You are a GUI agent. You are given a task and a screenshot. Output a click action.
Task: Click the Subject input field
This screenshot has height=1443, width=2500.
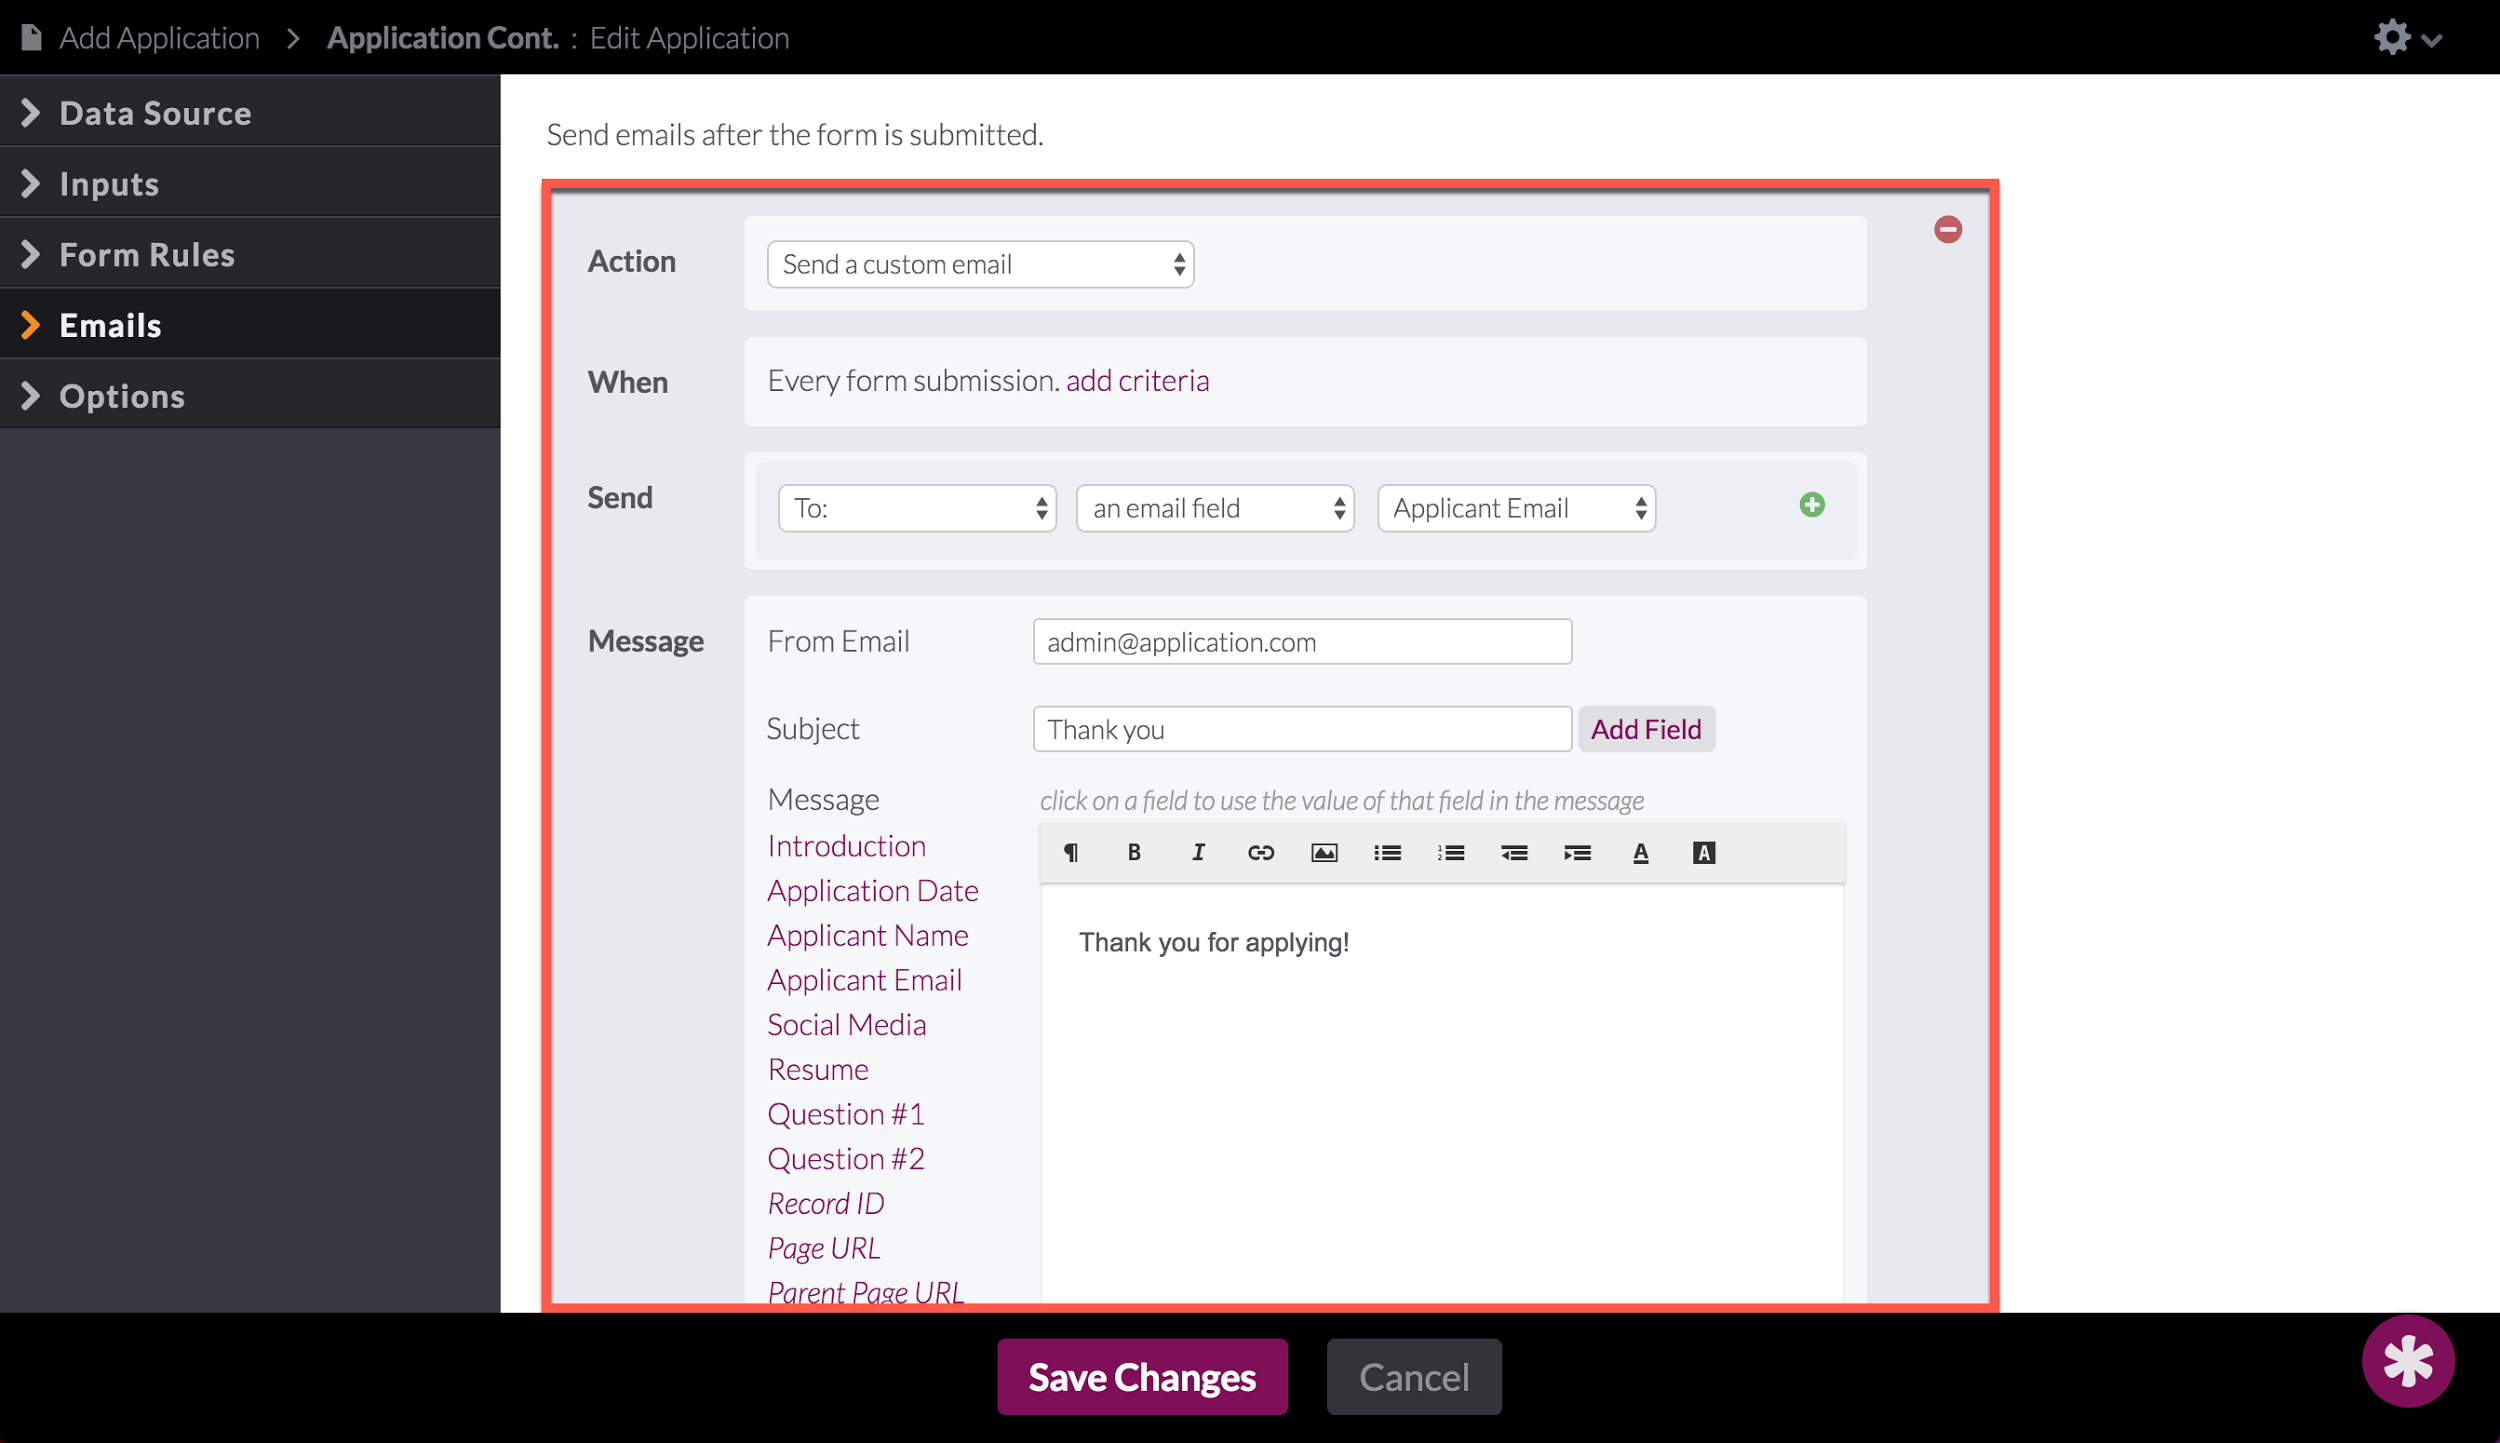[x=1301, y=729]
